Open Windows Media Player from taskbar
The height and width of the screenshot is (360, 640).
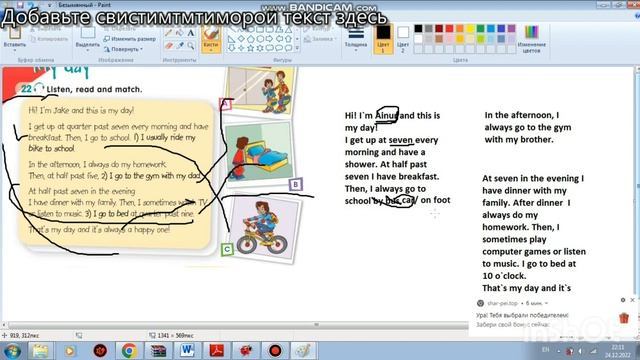(x=70, y=351)
